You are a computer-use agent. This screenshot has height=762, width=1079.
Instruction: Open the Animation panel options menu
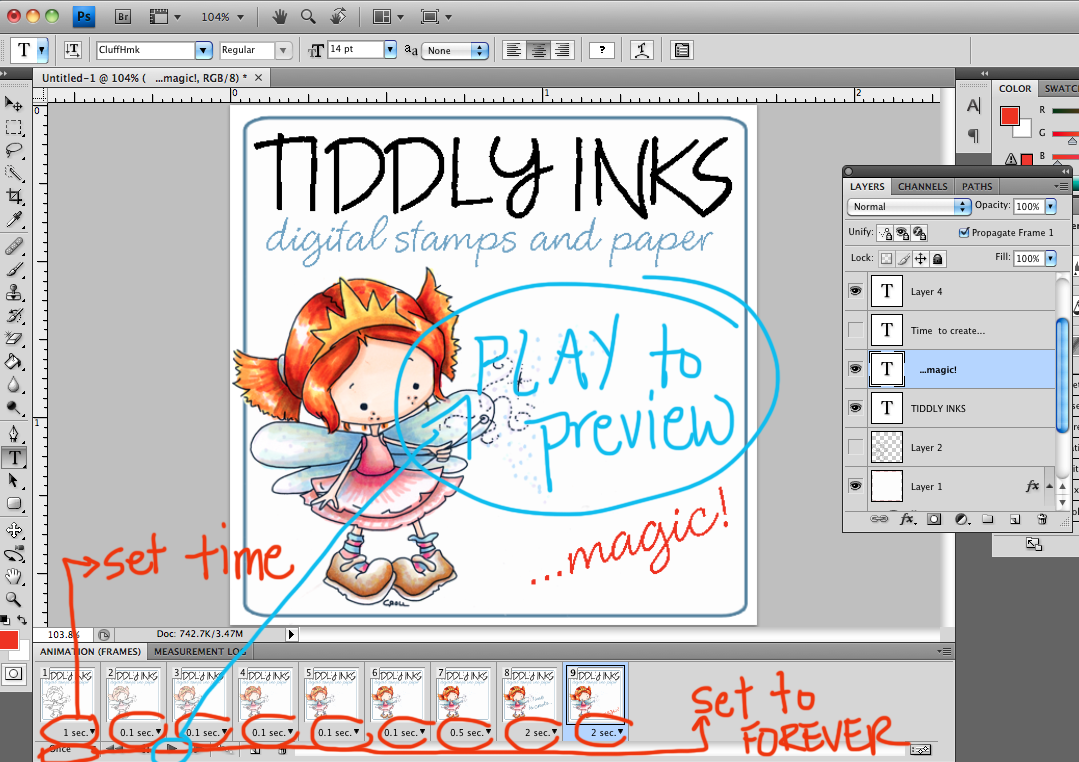[x=944, y=651]
